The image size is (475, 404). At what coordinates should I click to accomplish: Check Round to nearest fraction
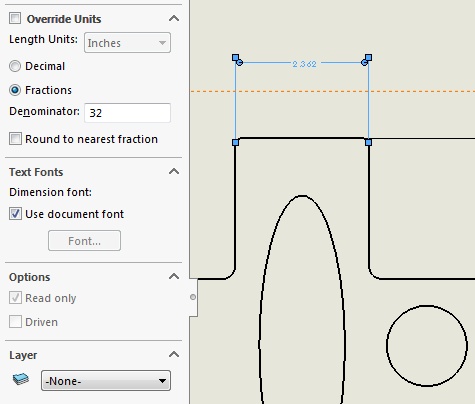[x=15, y=139]
